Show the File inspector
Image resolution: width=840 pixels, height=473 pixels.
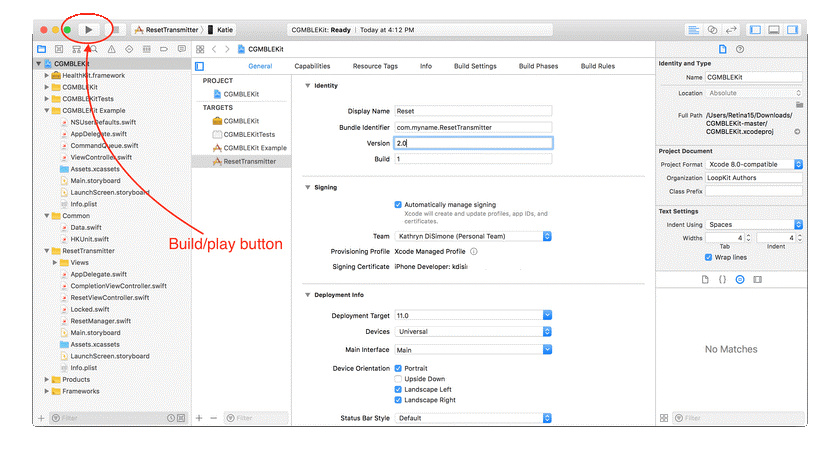(723, 49)
